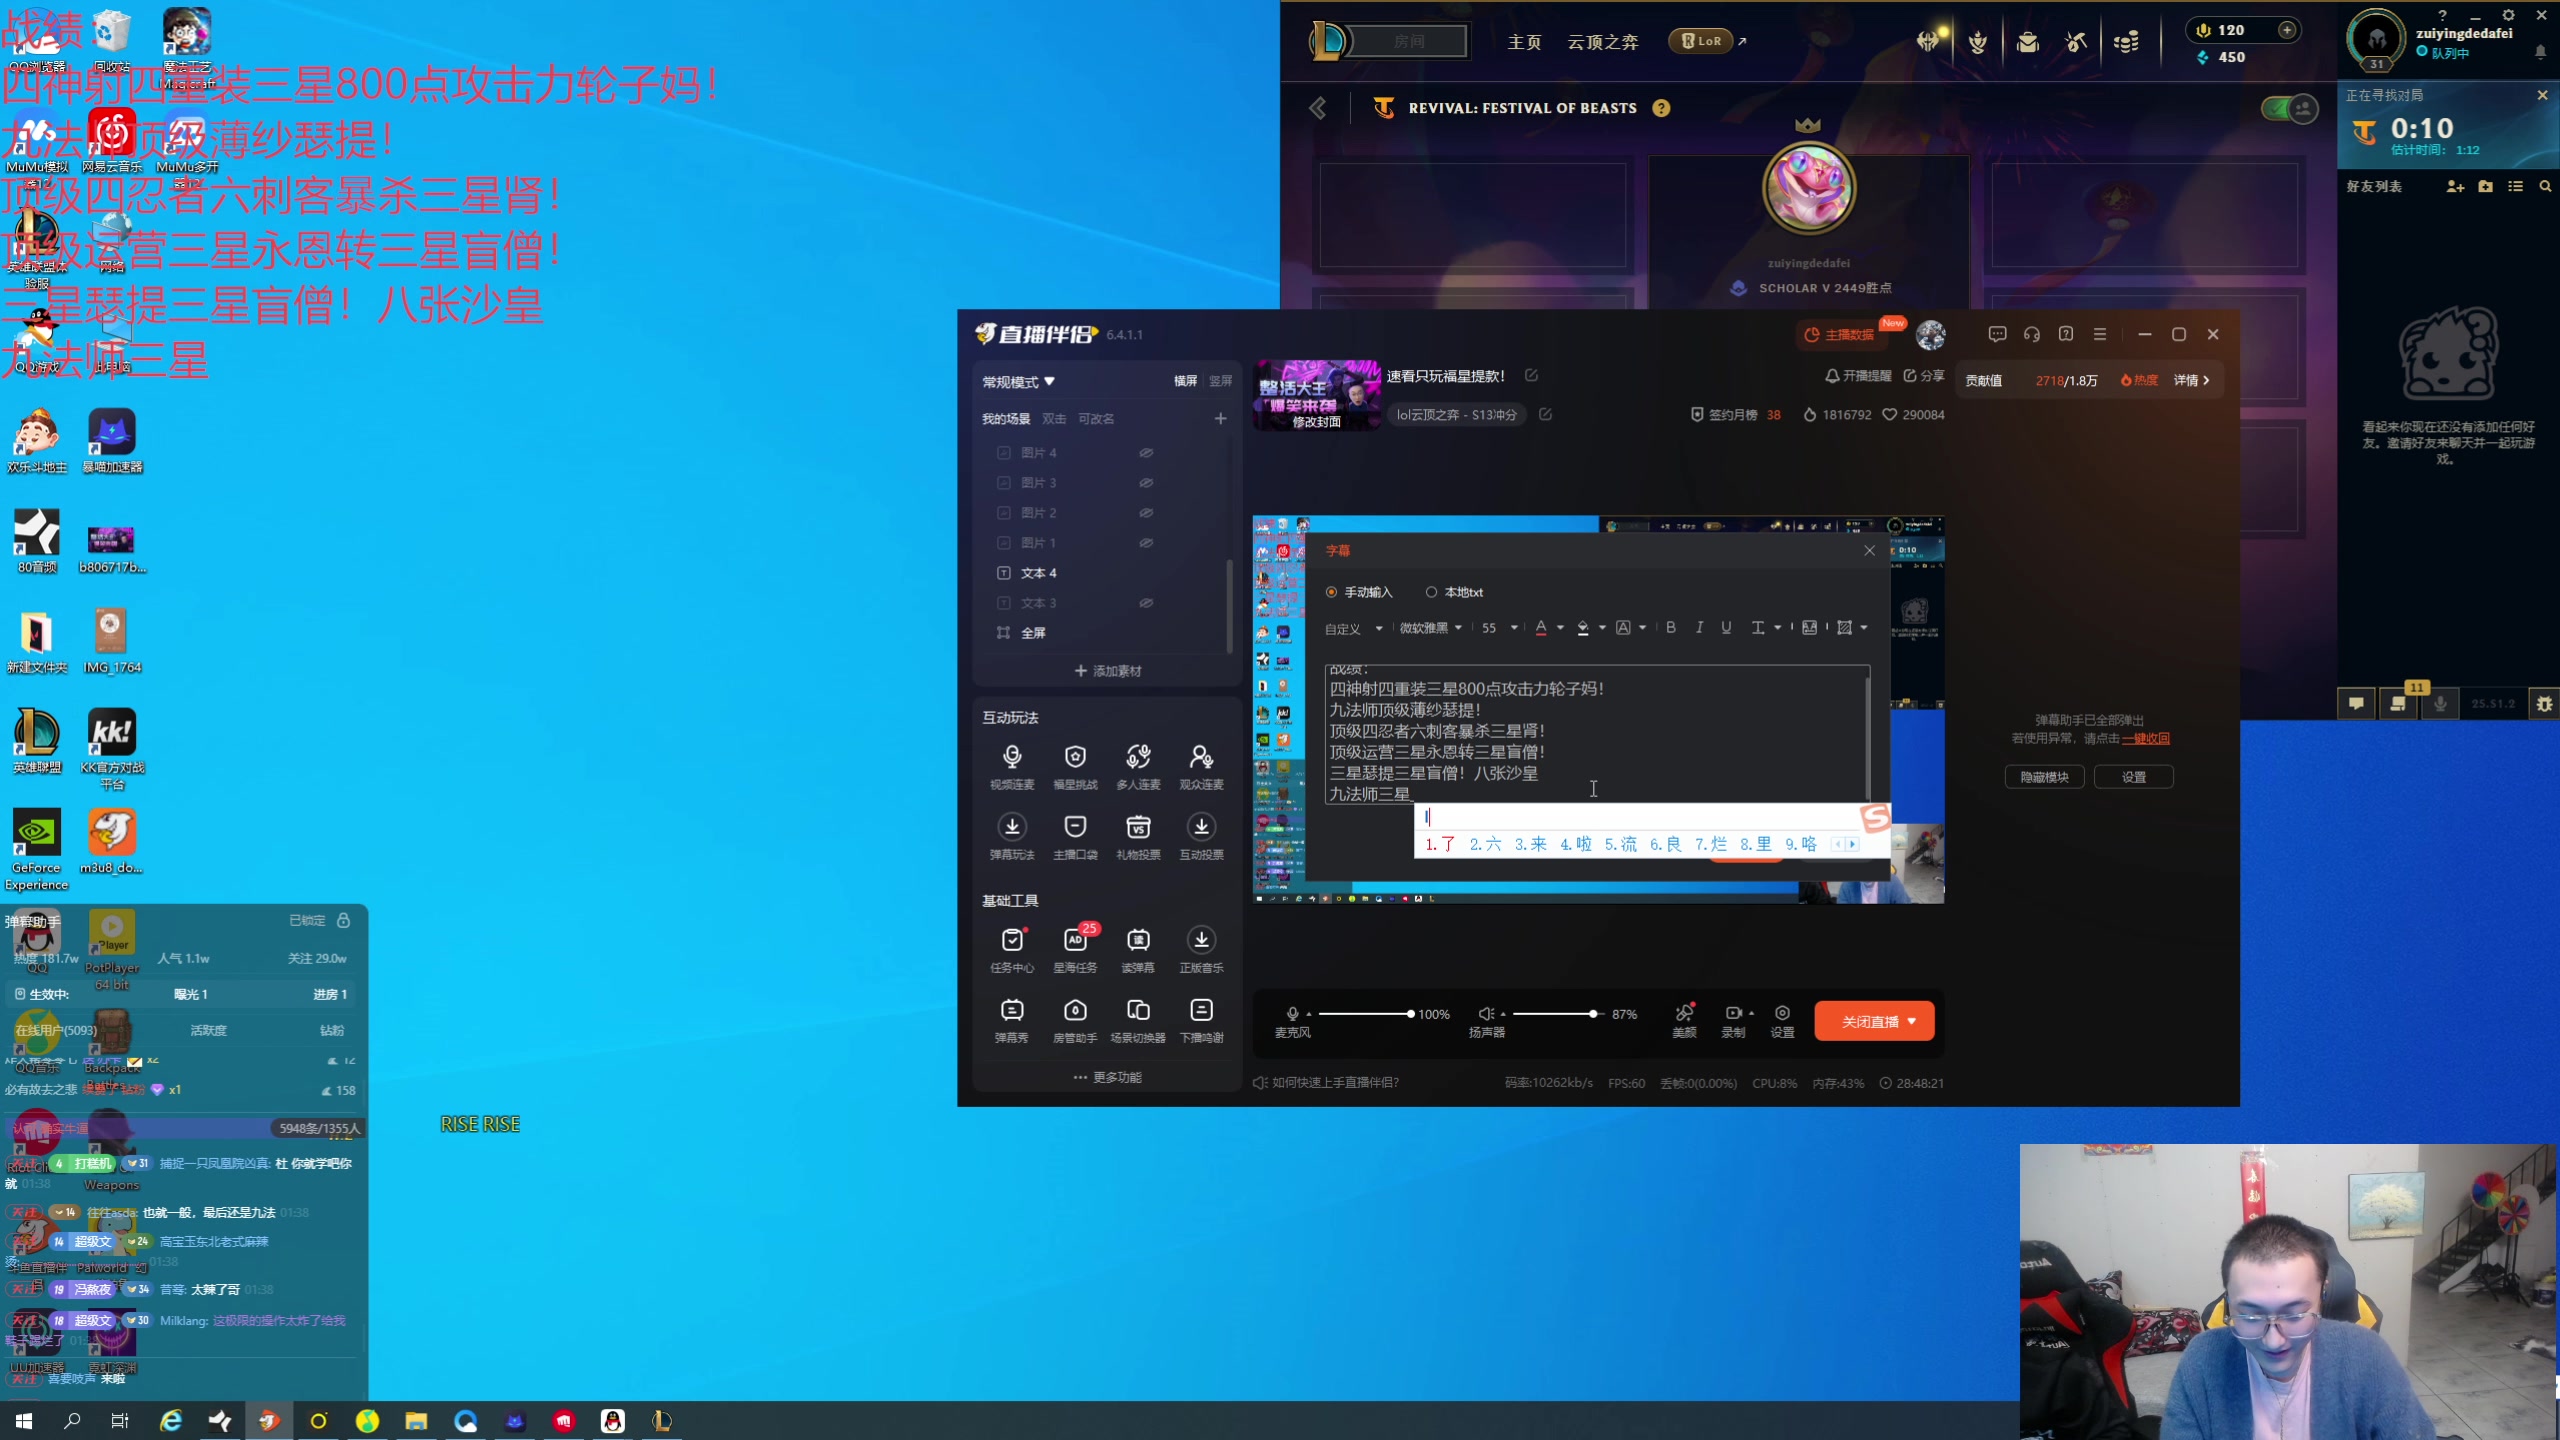This screenshot has width=2560, height=1440.
Task: Open 主播数据 streamer data button
Action: [1840, 335]
